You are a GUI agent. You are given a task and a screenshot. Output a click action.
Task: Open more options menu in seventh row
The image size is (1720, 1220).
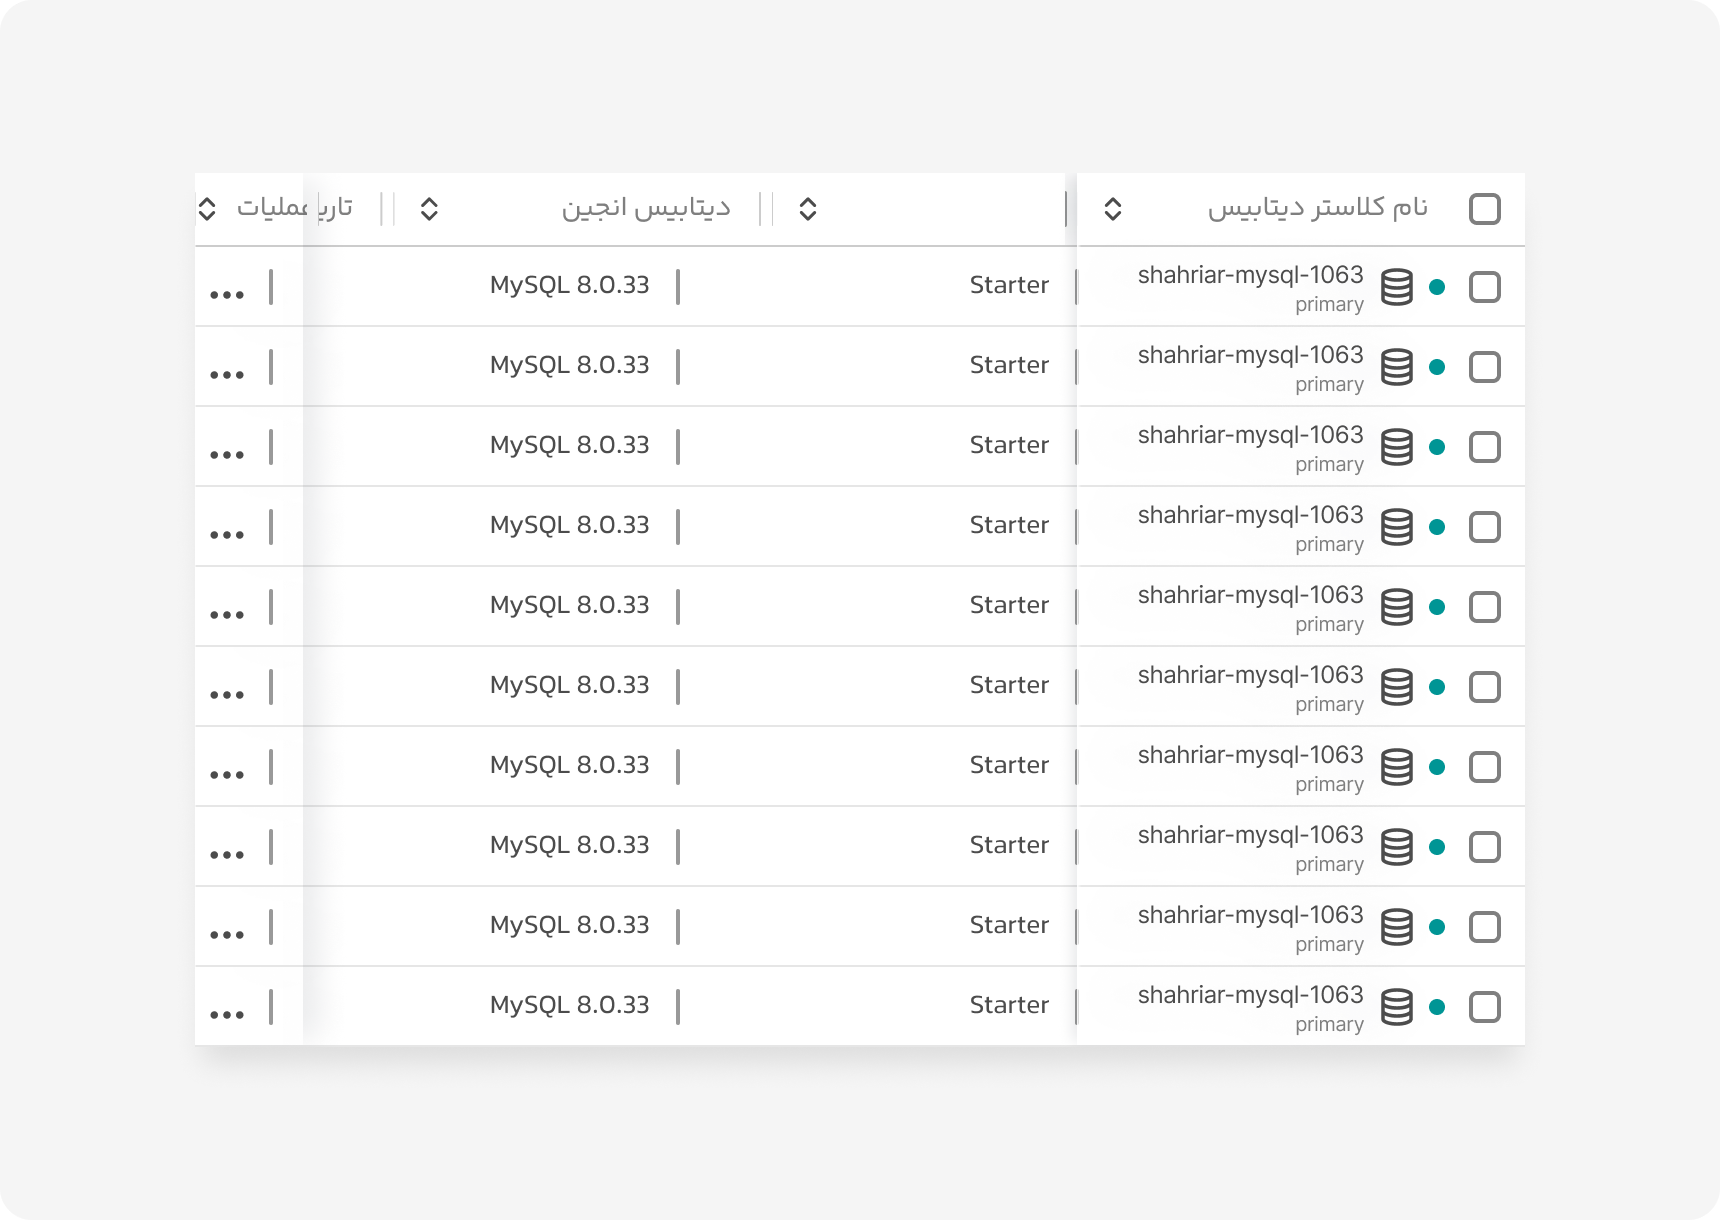(x=227, y=775)
